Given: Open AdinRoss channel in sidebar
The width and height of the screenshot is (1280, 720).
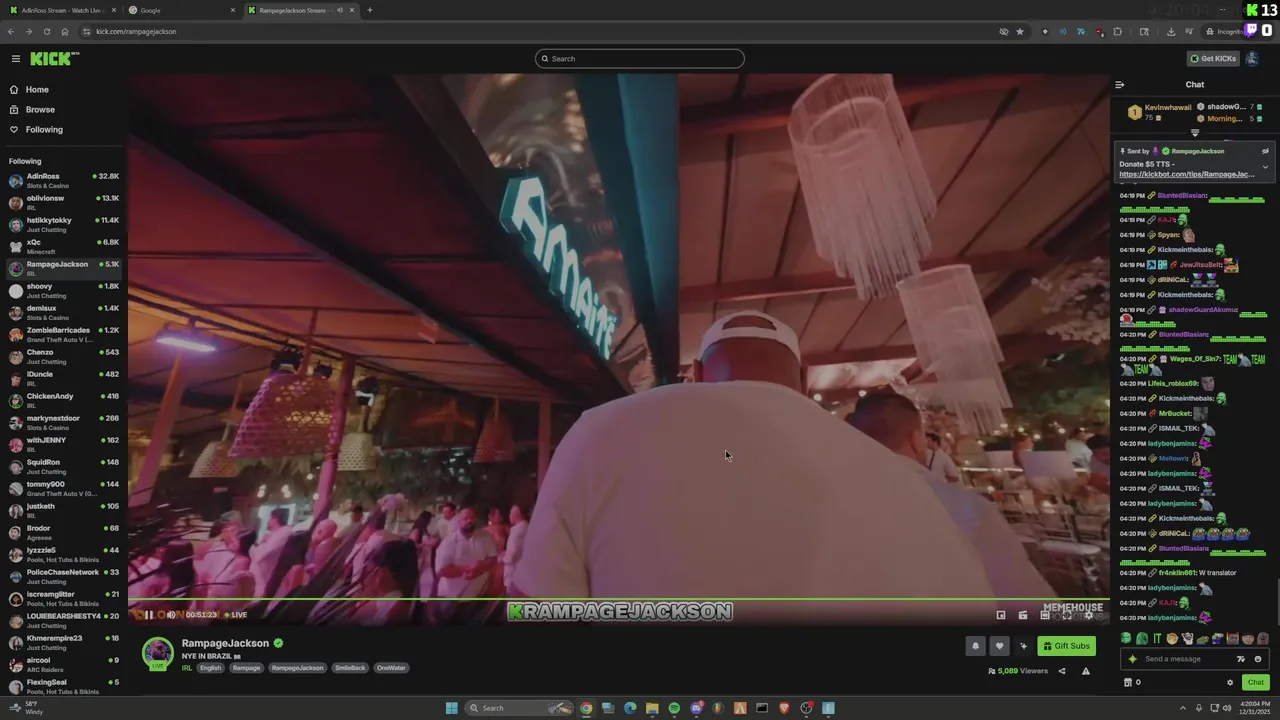Looking at the screenshot, I should point(63,181).
